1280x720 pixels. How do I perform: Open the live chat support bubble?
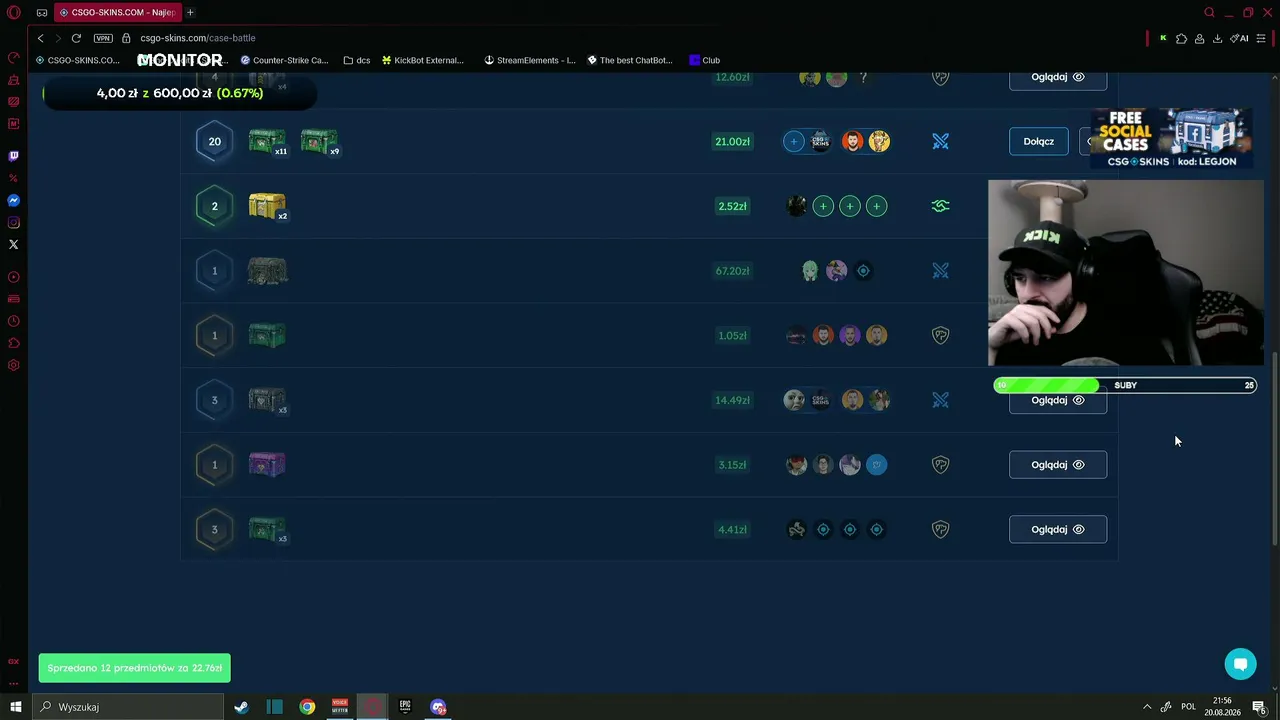pos(1240,664)
